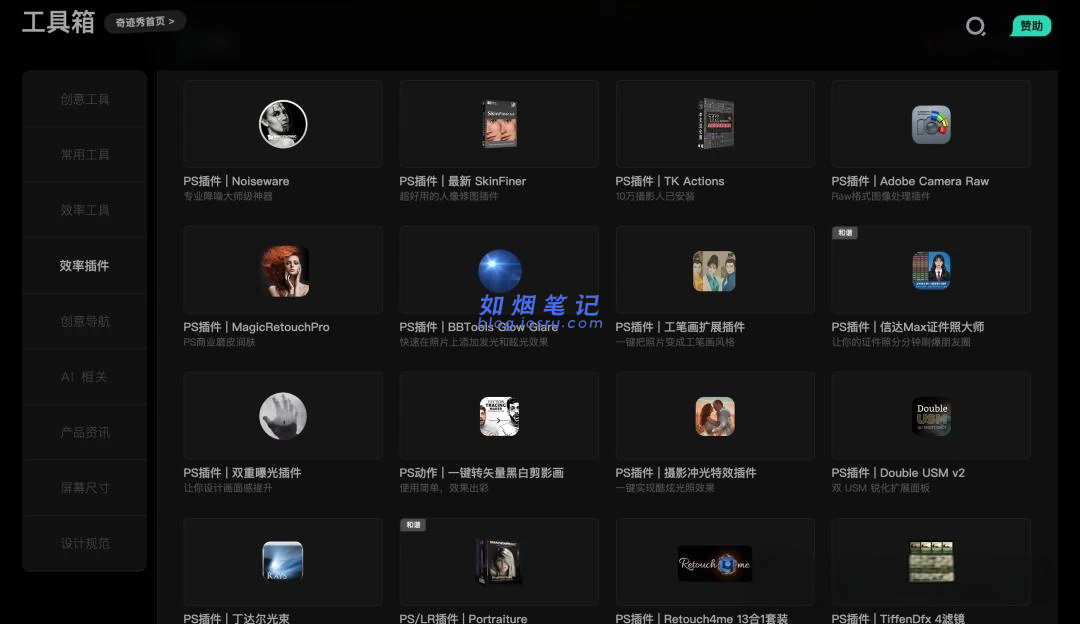Click the Raw格式图像处理插件 description

click(881, 196)
